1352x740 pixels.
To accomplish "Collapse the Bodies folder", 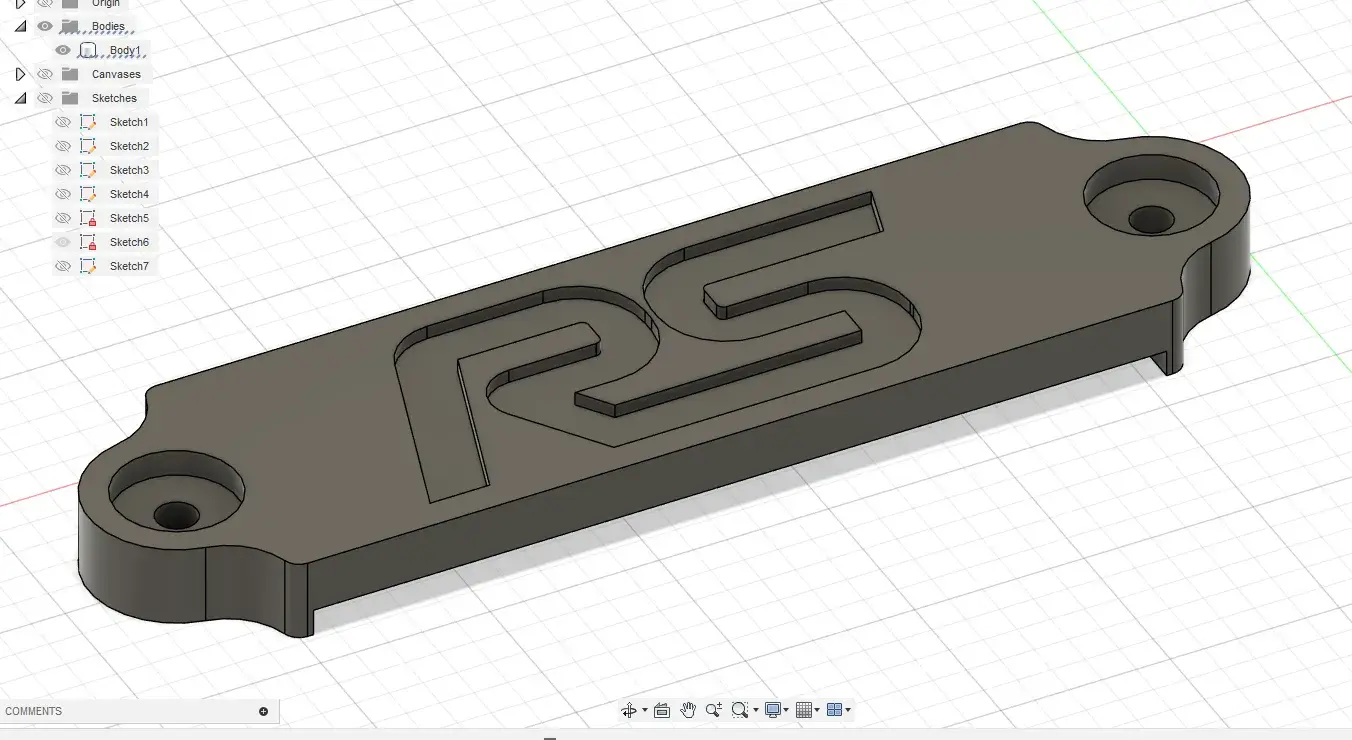I will click(20, 26).
